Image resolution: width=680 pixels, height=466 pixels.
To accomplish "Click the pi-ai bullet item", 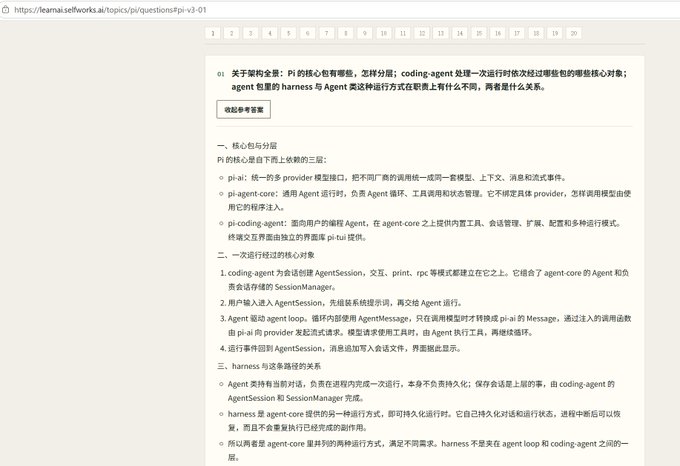I will (397, 178).
